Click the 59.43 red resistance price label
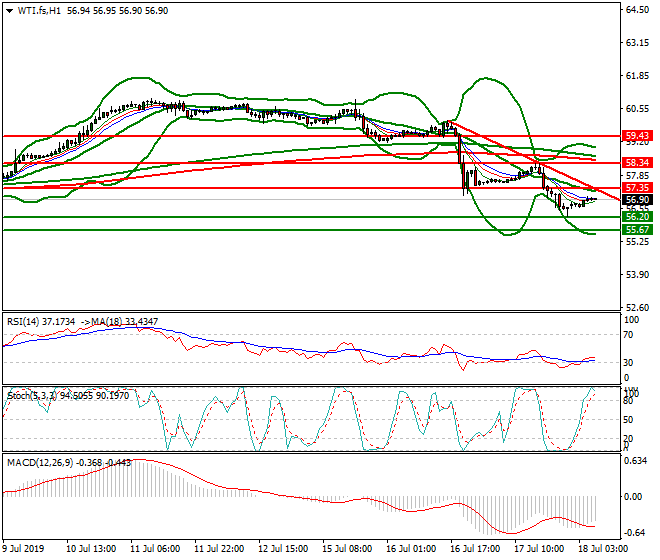This screenshot has width=660, height=560. [637, 136]
